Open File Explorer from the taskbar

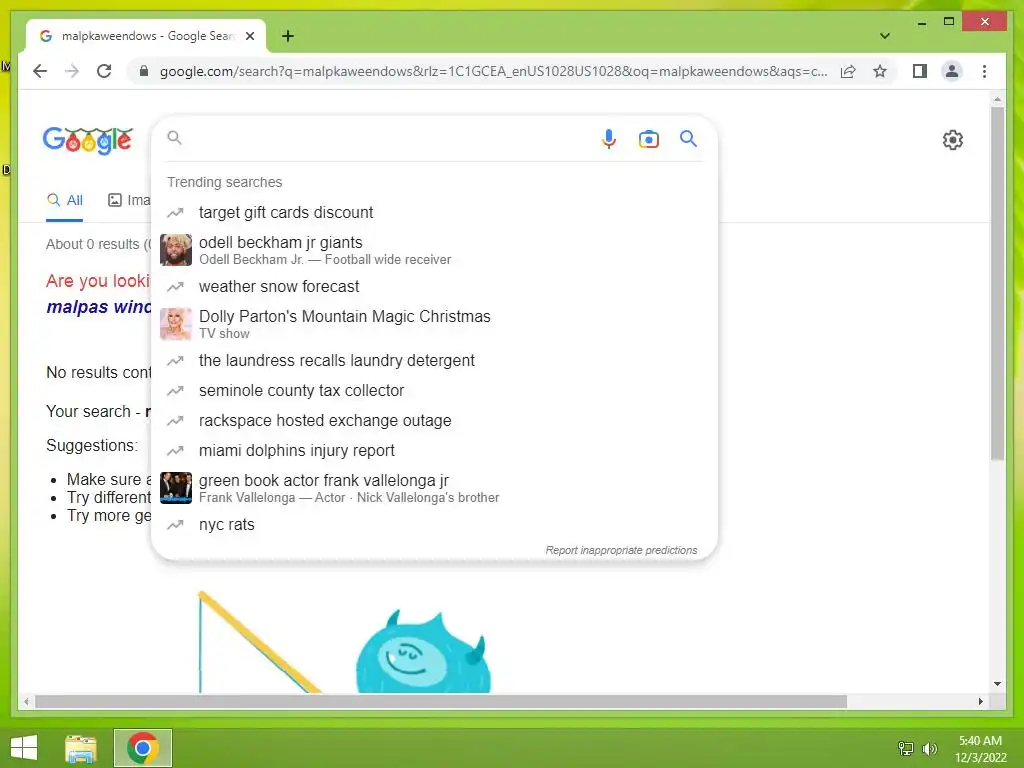click(x=81, y=748)
